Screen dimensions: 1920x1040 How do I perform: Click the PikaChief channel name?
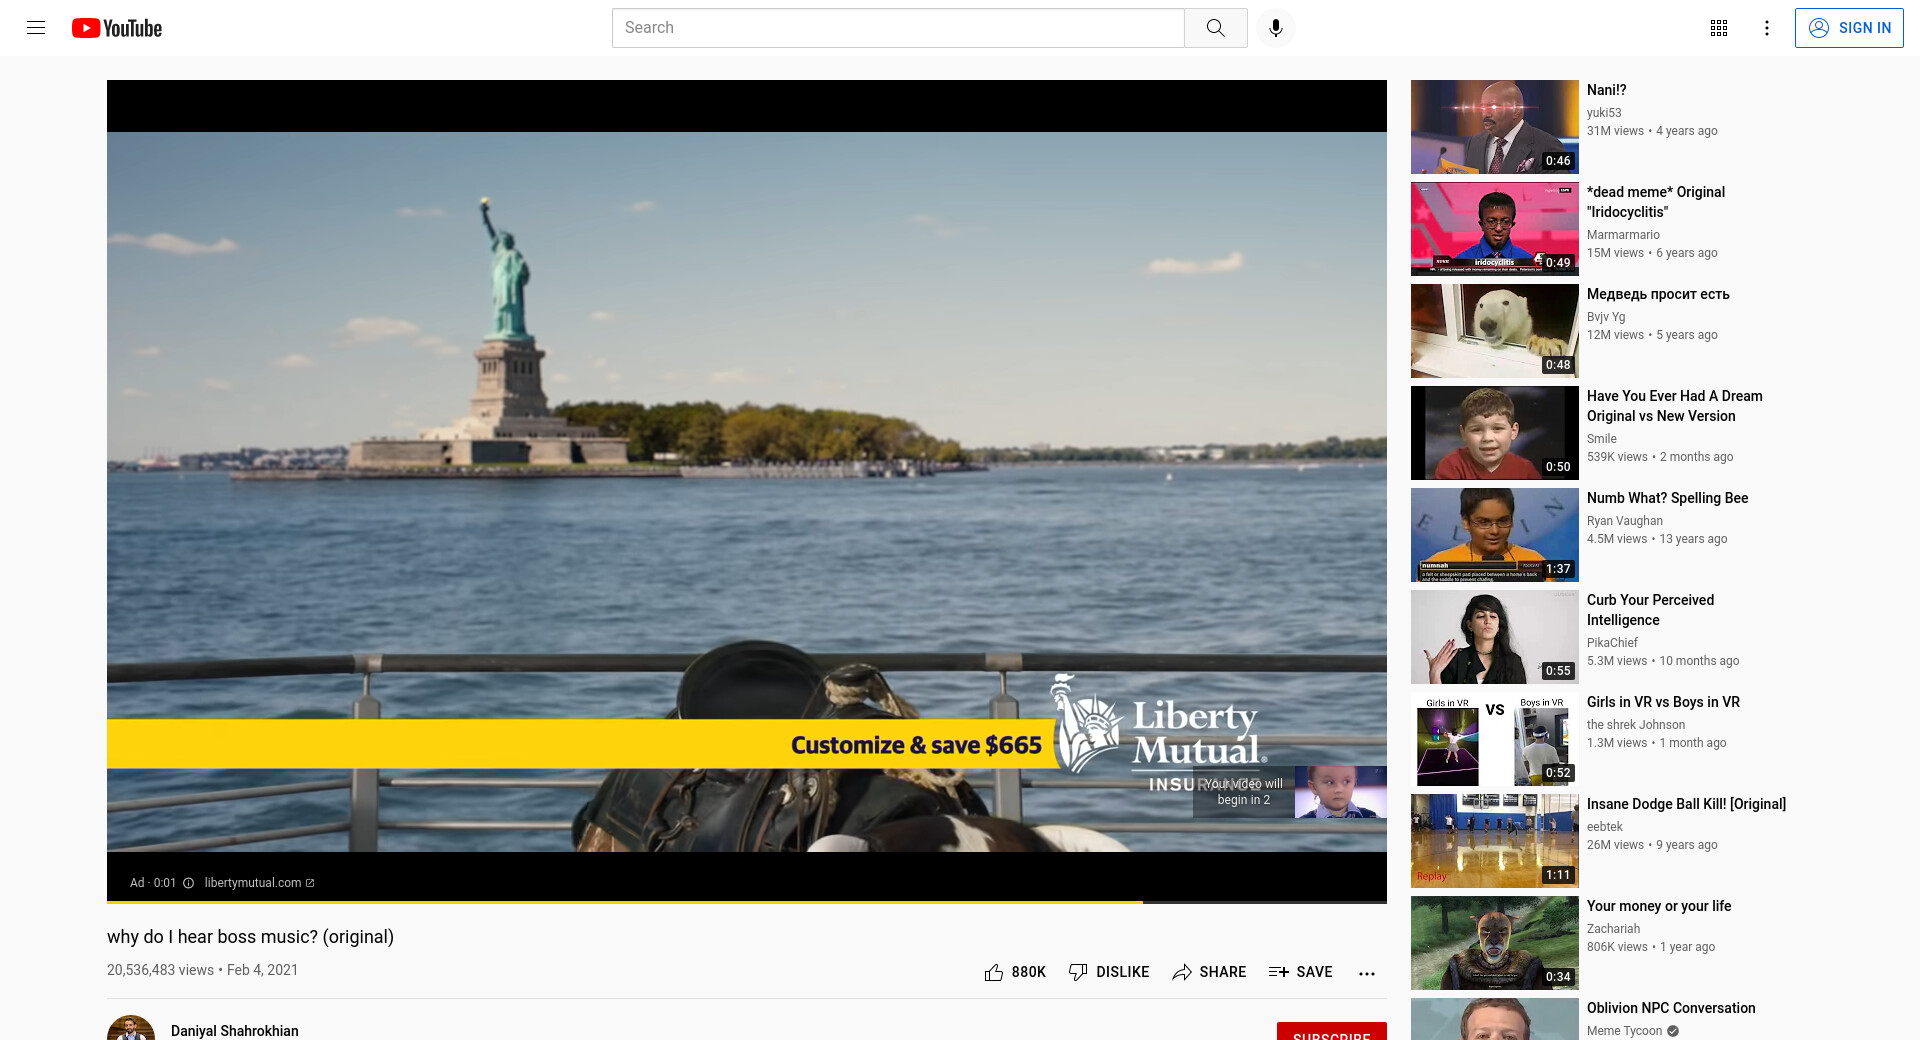[1612, 643]
